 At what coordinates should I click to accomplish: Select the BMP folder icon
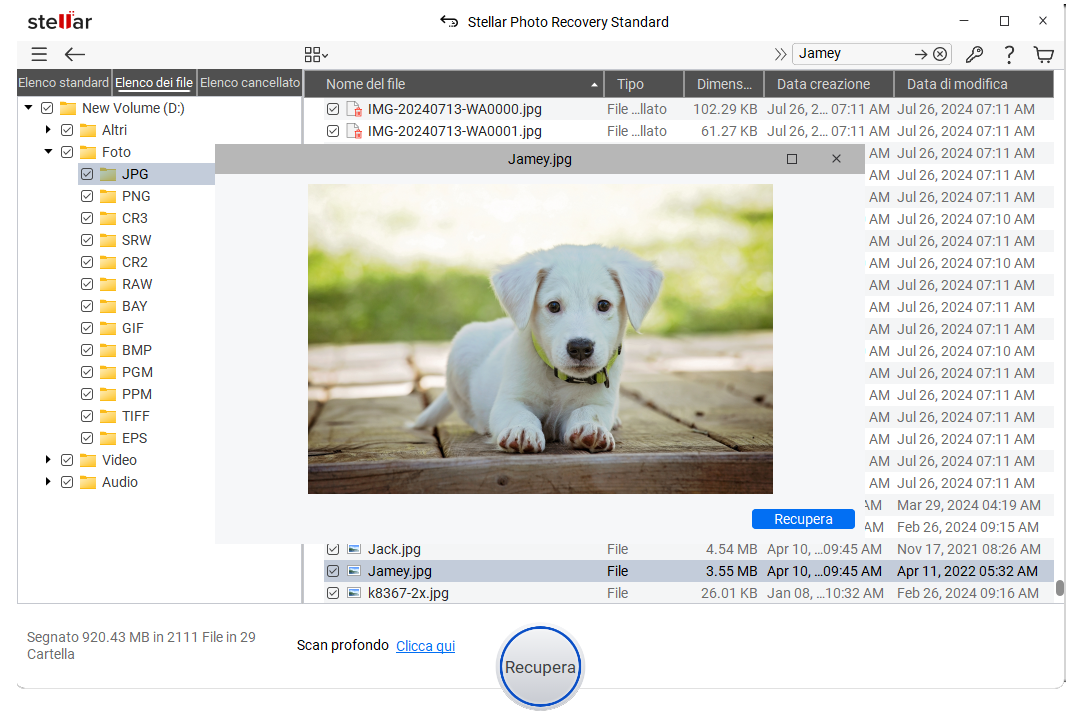[x=108, y=351]
